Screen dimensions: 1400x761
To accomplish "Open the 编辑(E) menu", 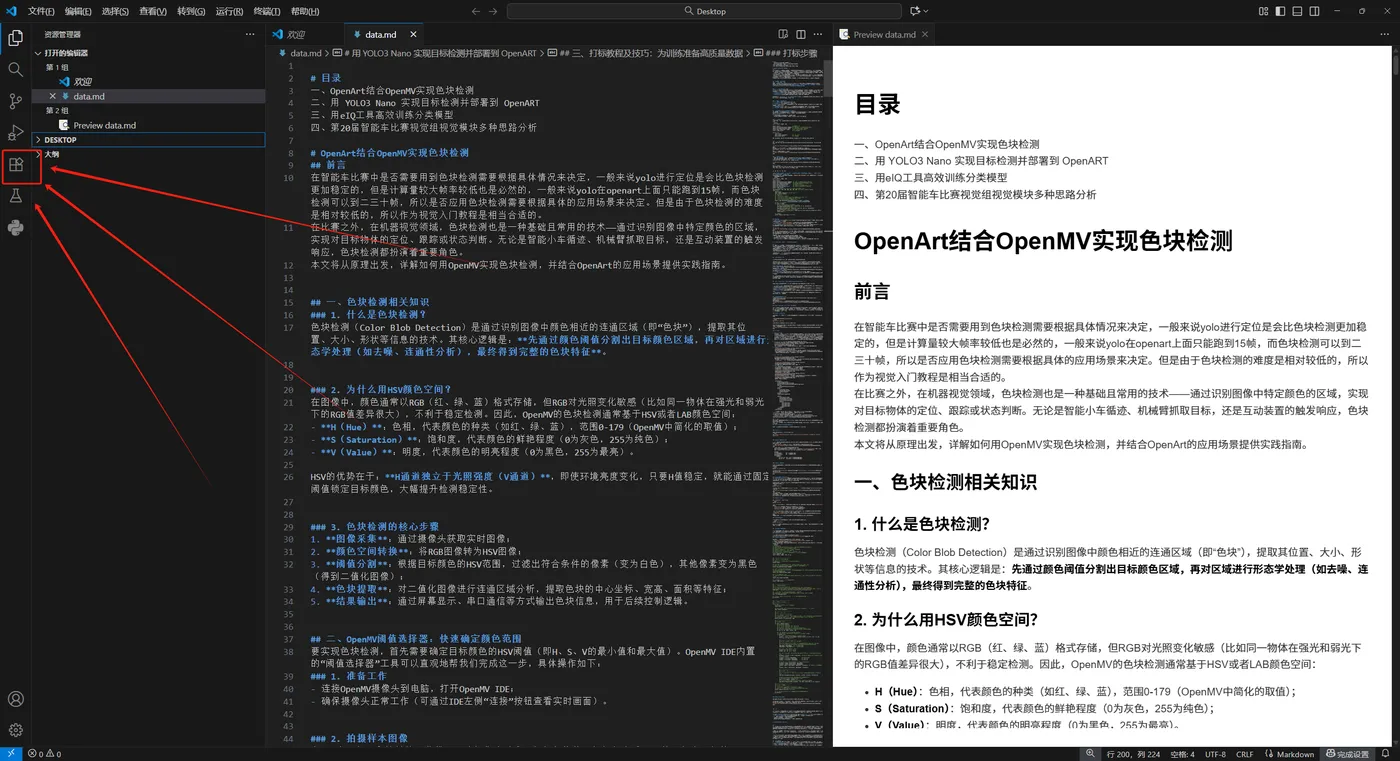I will (78, 11).
